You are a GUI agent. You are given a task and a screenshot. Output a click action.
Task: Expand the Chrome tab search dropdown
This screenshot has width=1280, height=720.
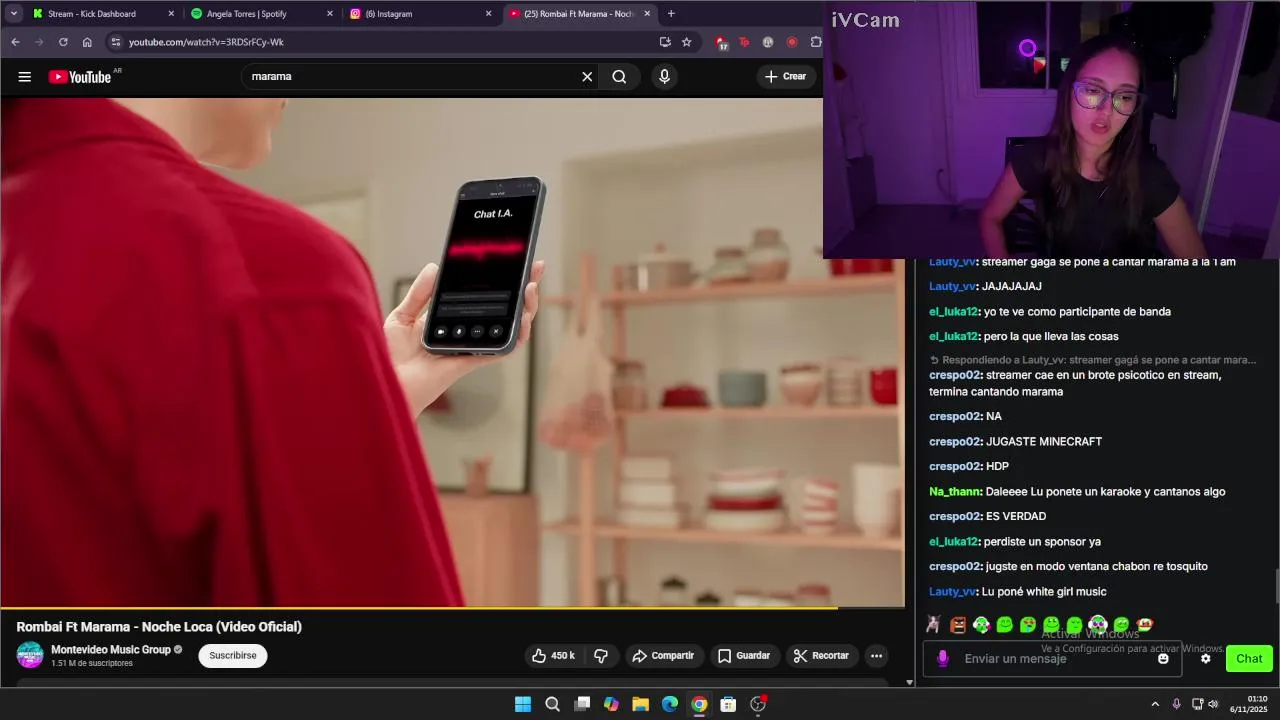pyautogui.click(x=14, y=14)
